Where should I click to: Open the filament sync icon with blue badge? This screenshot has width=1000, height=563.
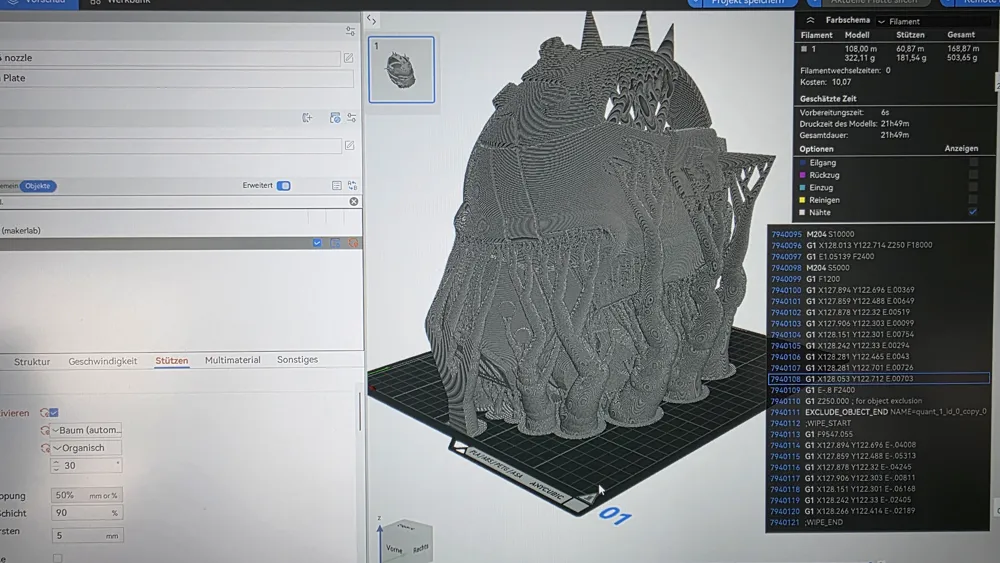335,118
